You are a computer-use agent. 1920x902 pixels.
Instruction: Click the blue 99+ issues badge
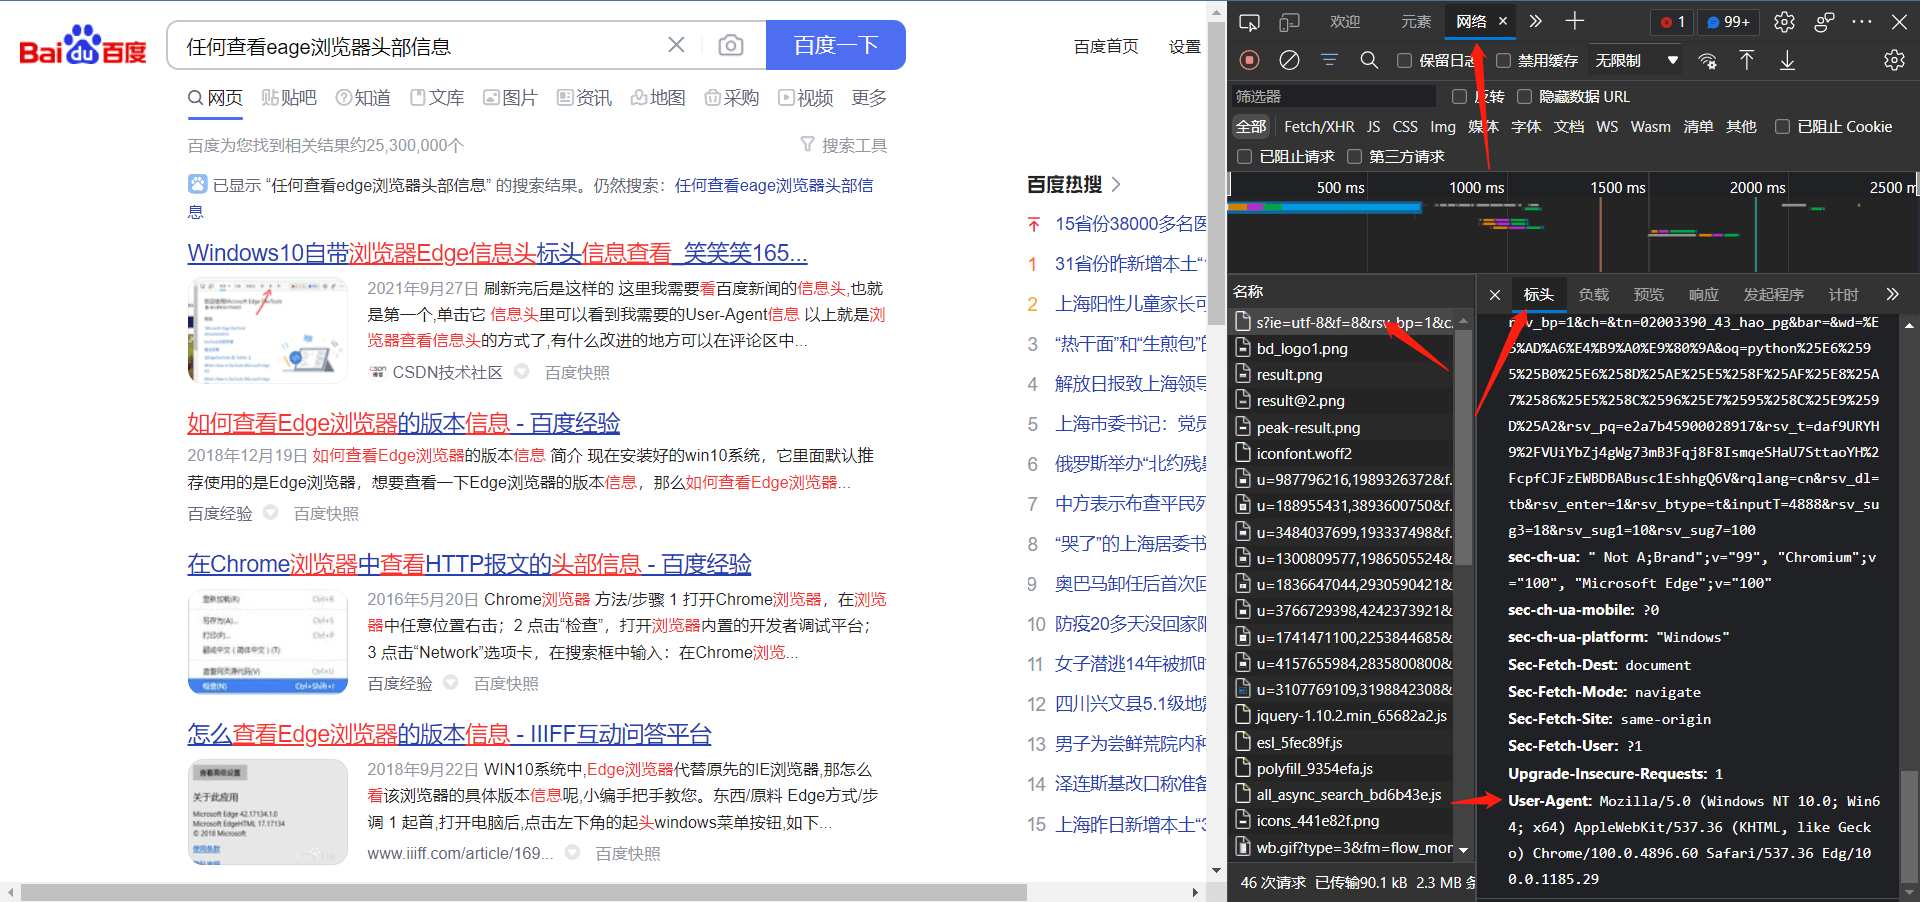(1728, 22)
